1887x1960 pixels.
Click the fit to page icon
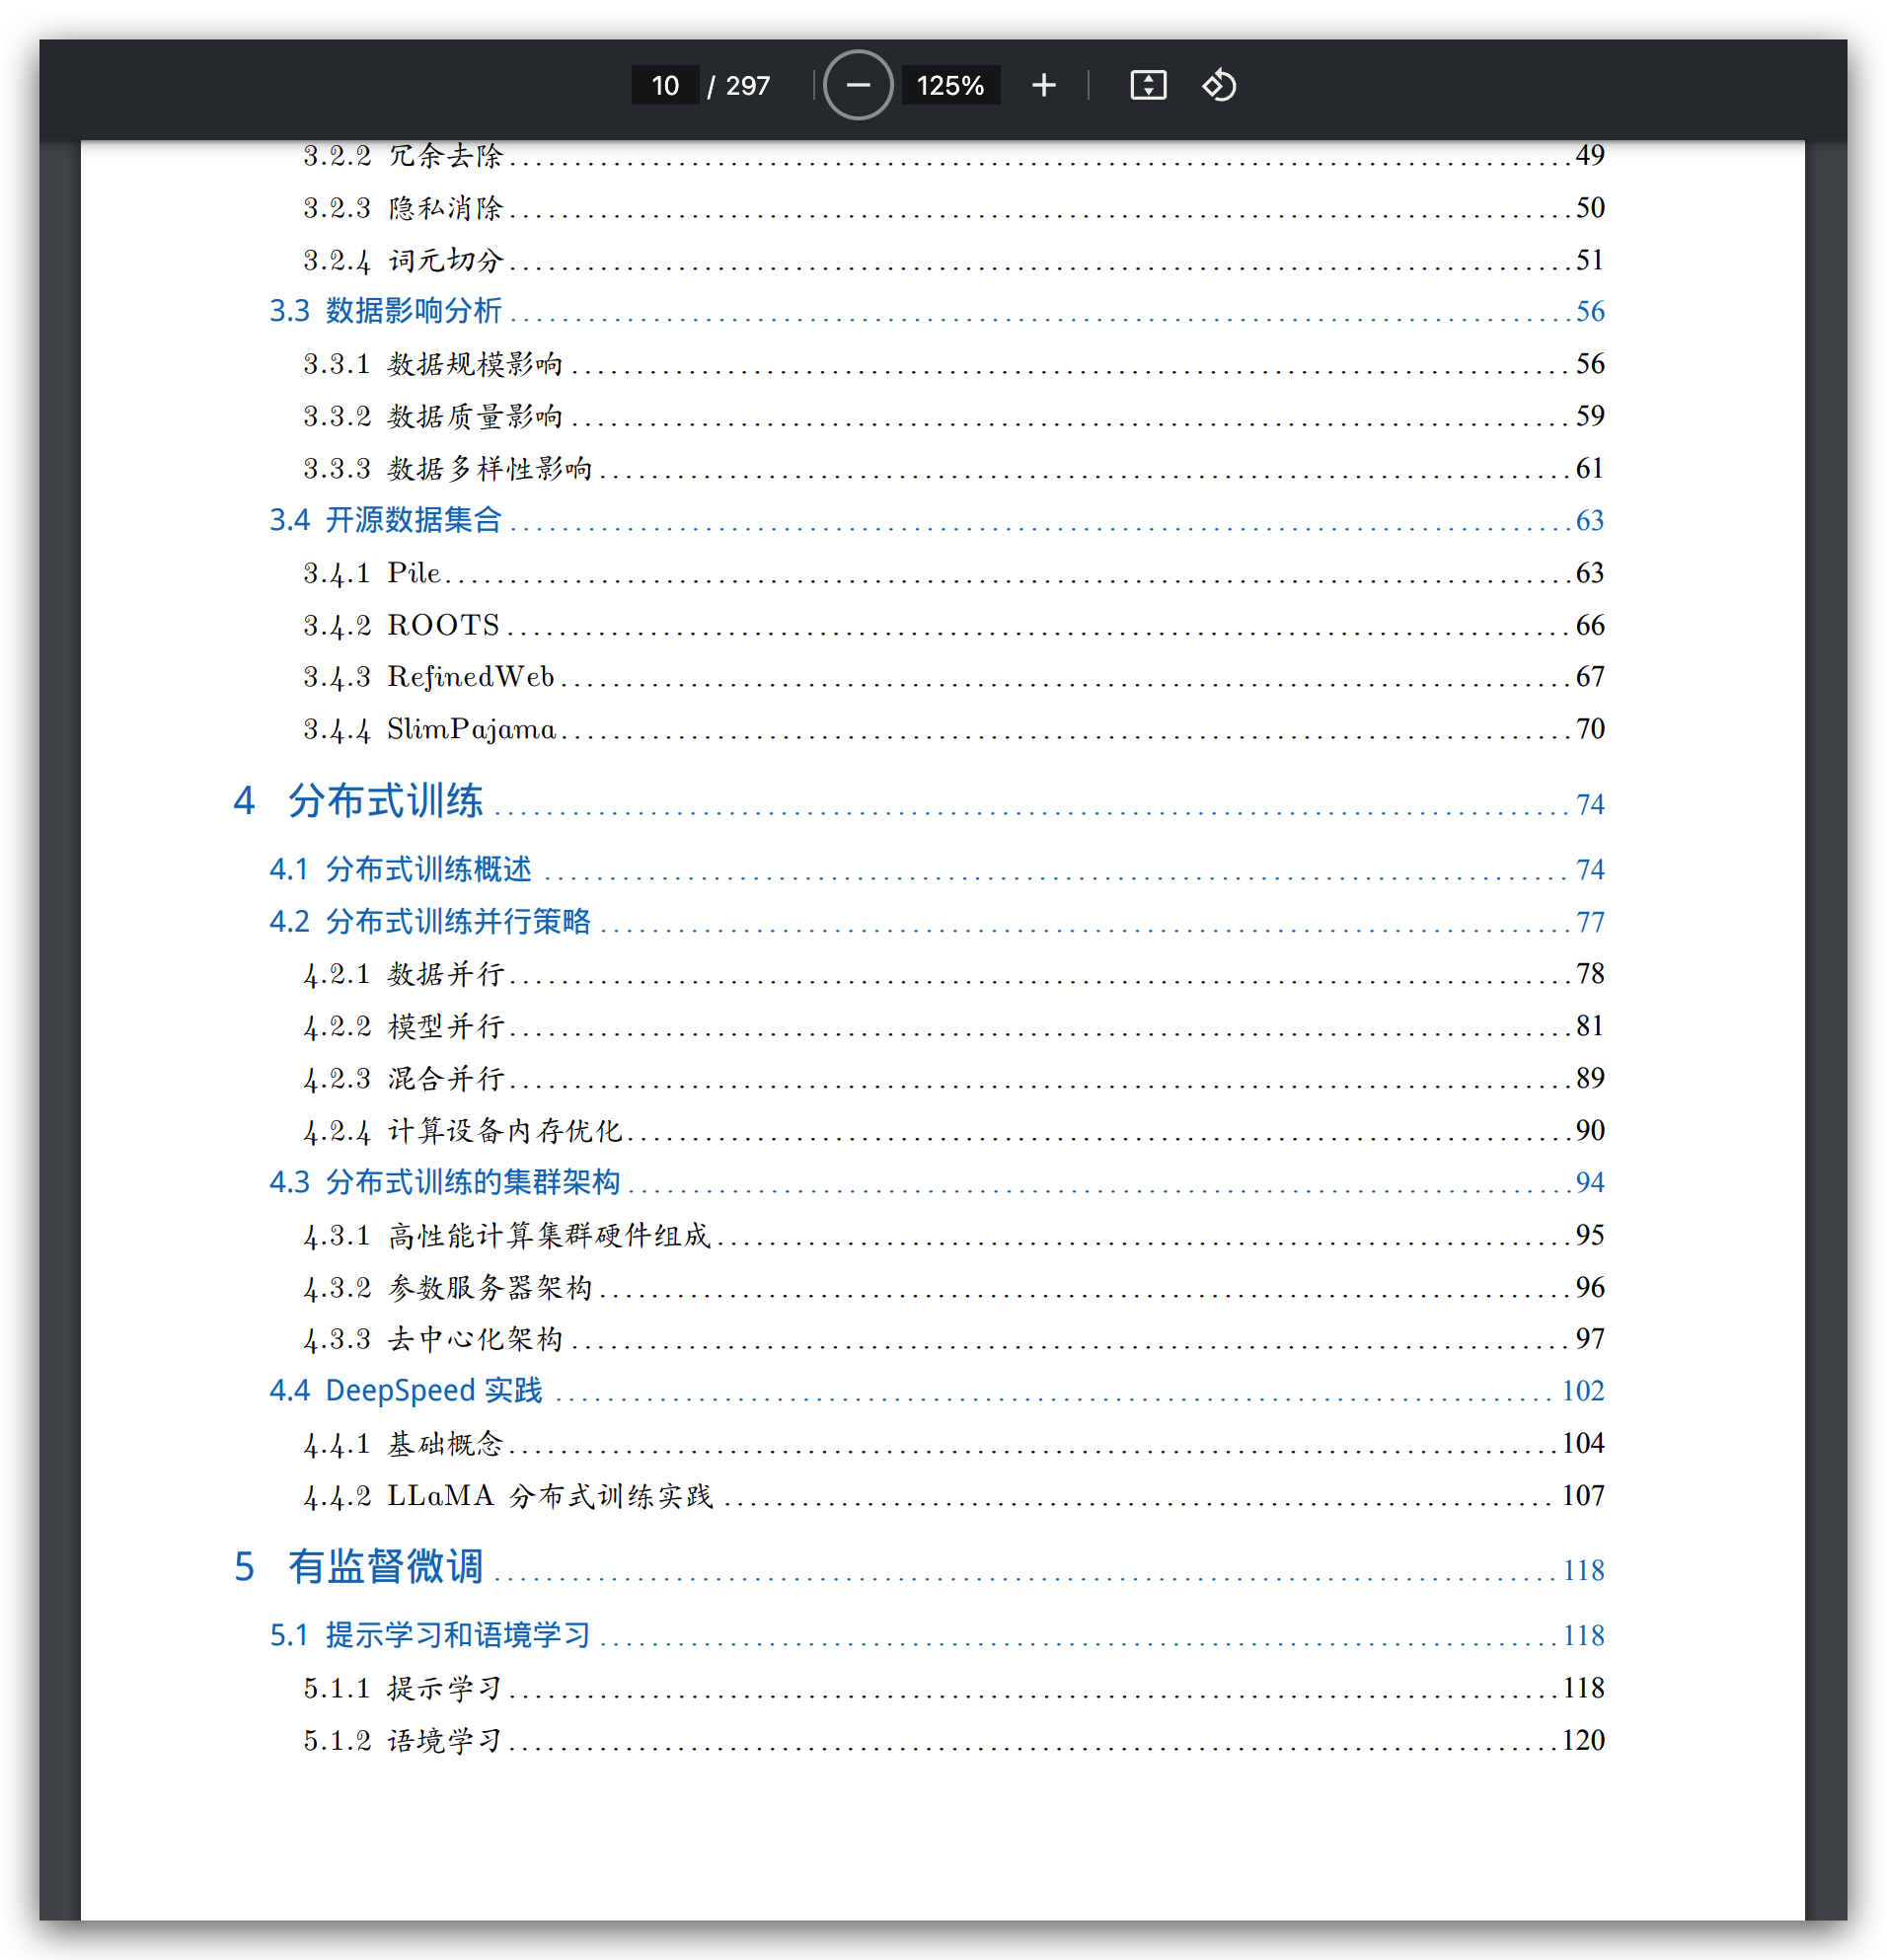coord(1147,85)
